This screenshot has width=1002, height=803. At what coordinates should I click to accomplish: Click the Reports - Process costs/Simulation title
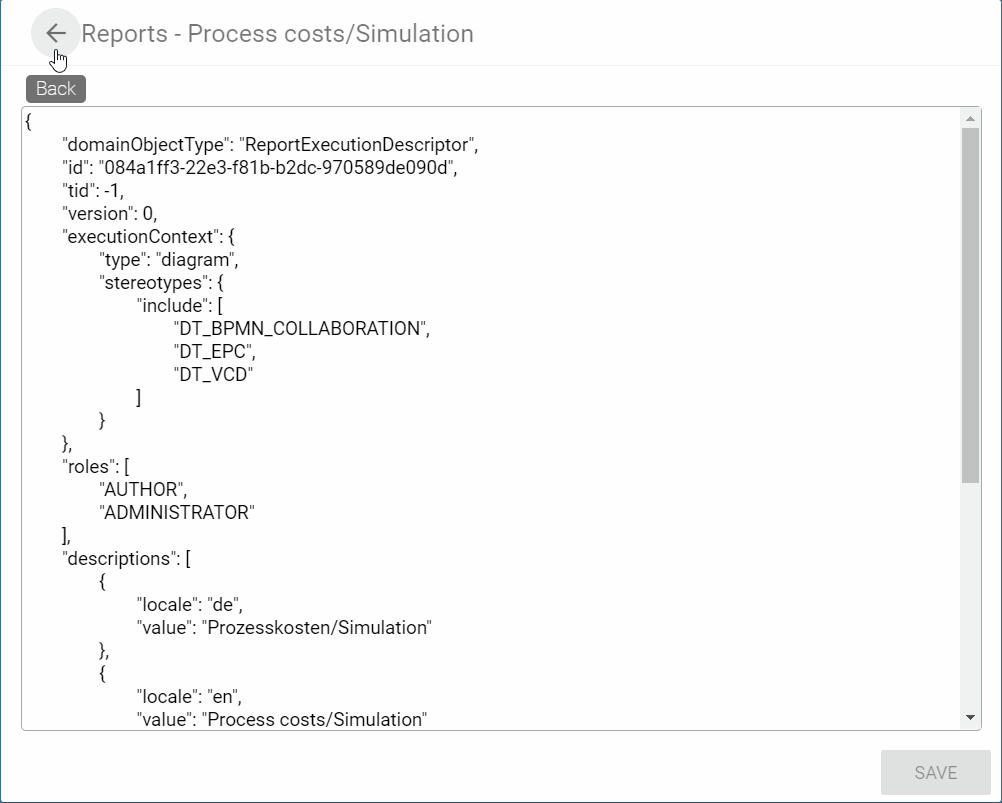(279, 33)
